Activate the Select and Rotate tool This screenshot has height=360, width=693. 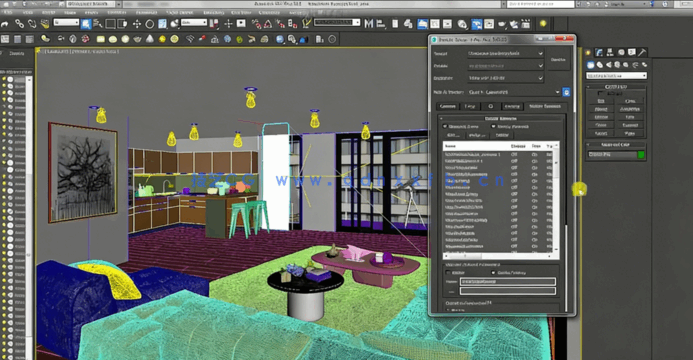click(150, 23)
